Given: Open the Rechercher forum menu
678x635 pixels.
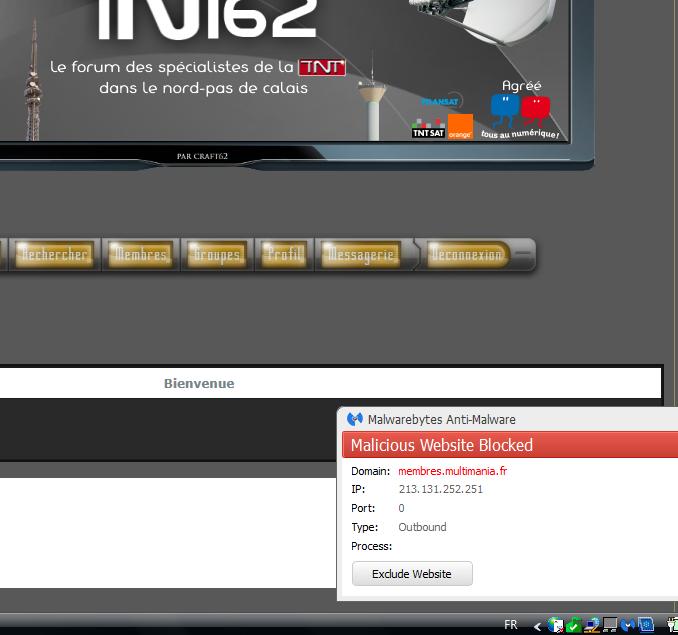Looking at the screenshot, I should pyautogui.click(x=55, y=254).
